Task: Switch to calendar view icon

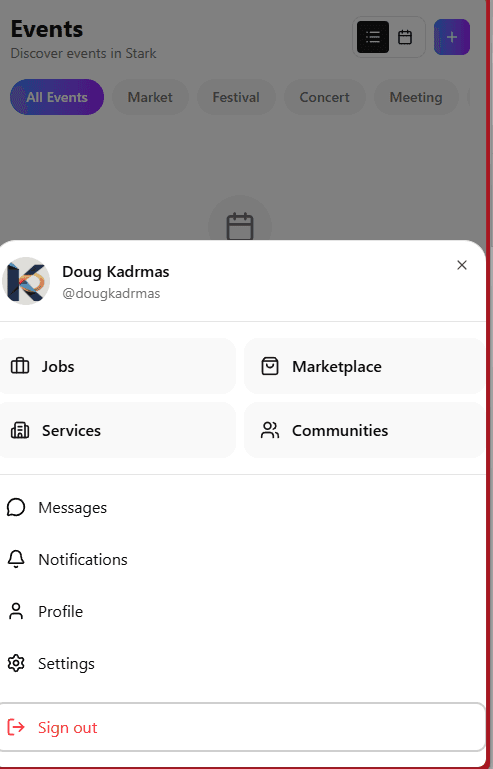Action: [405, 37]
